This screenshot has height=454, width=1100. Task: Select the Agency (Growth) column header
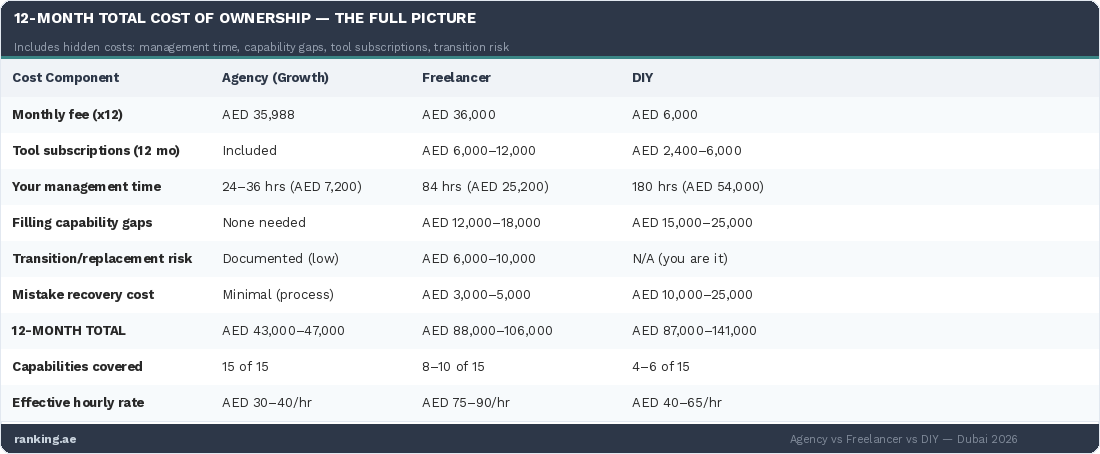click(275, 78)
